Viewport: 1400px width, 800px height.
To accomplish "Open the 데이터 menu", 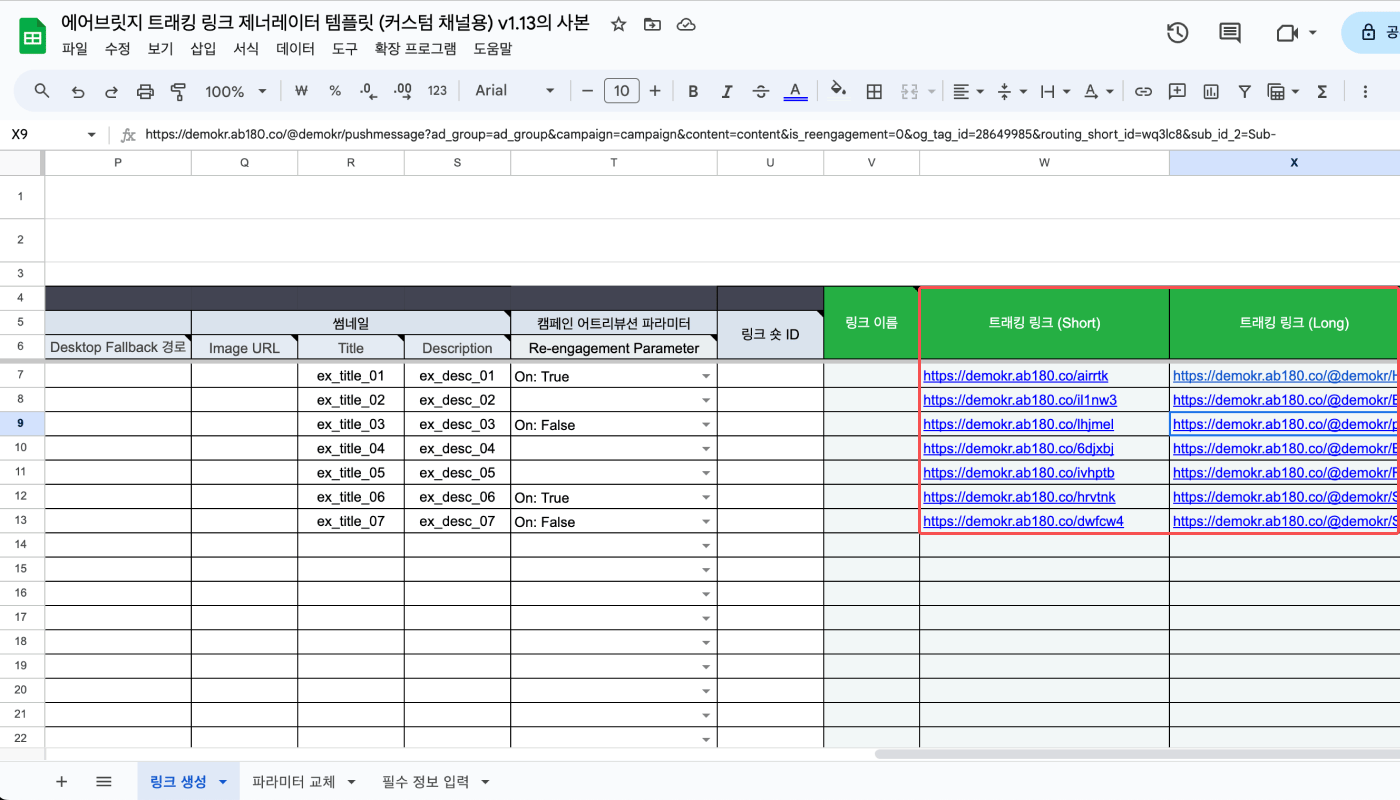I will click(x=295, y=48).
